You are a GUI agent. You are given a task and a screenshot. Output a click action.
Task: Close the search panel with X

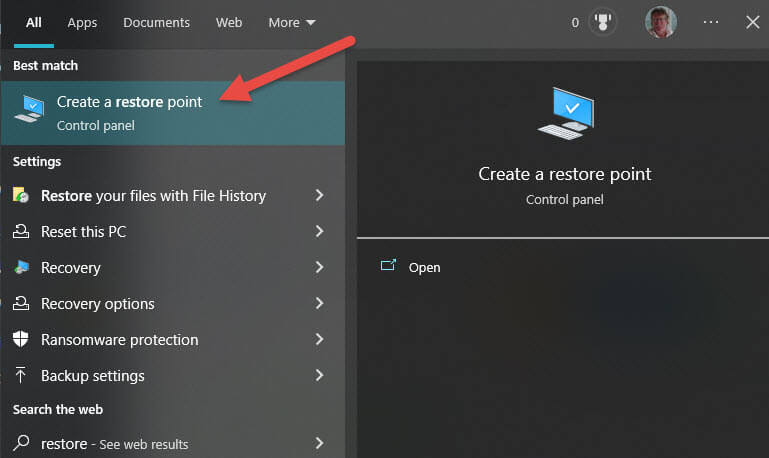[752, 22]
